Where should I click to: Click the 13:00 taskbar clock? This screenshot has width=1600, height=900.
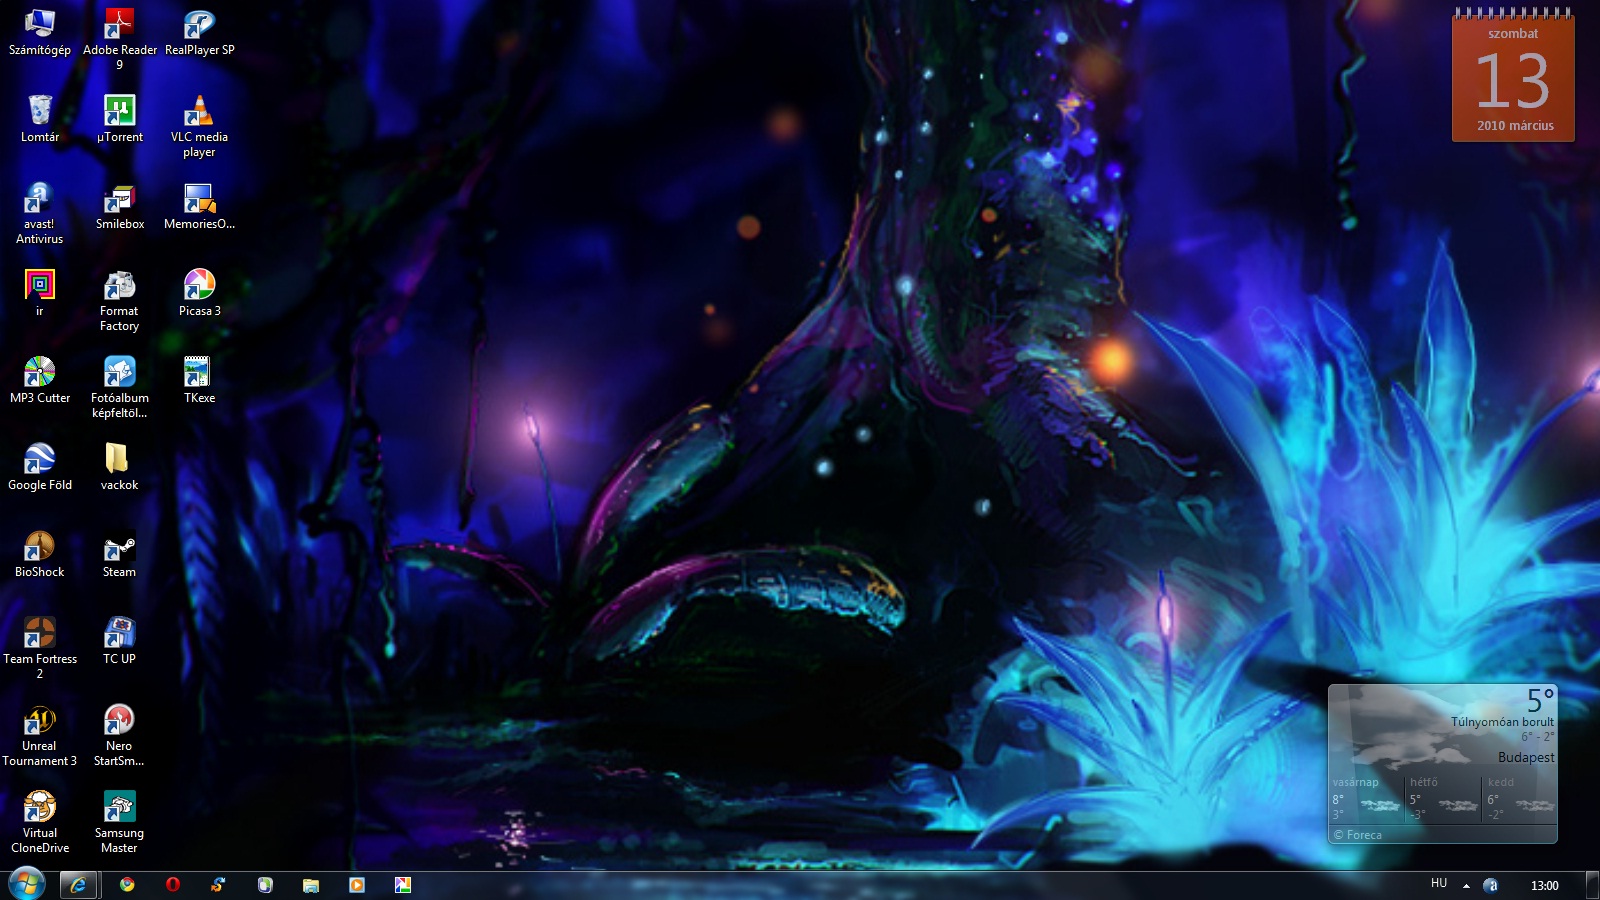pyautogui.click(x=1545, y=885)
